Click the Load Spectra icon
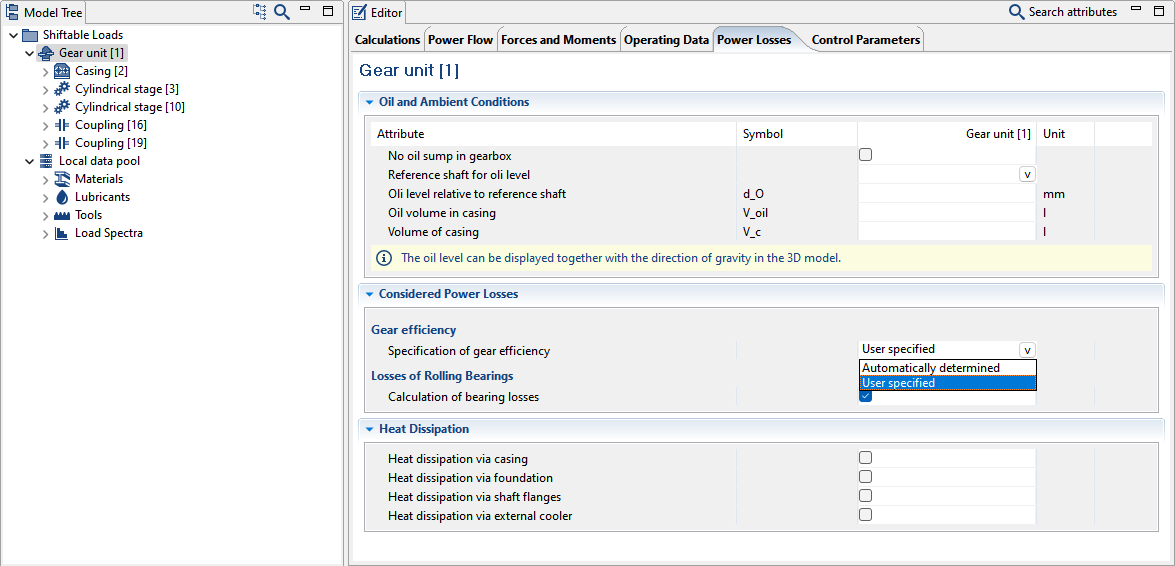 (x=62, y=232)
